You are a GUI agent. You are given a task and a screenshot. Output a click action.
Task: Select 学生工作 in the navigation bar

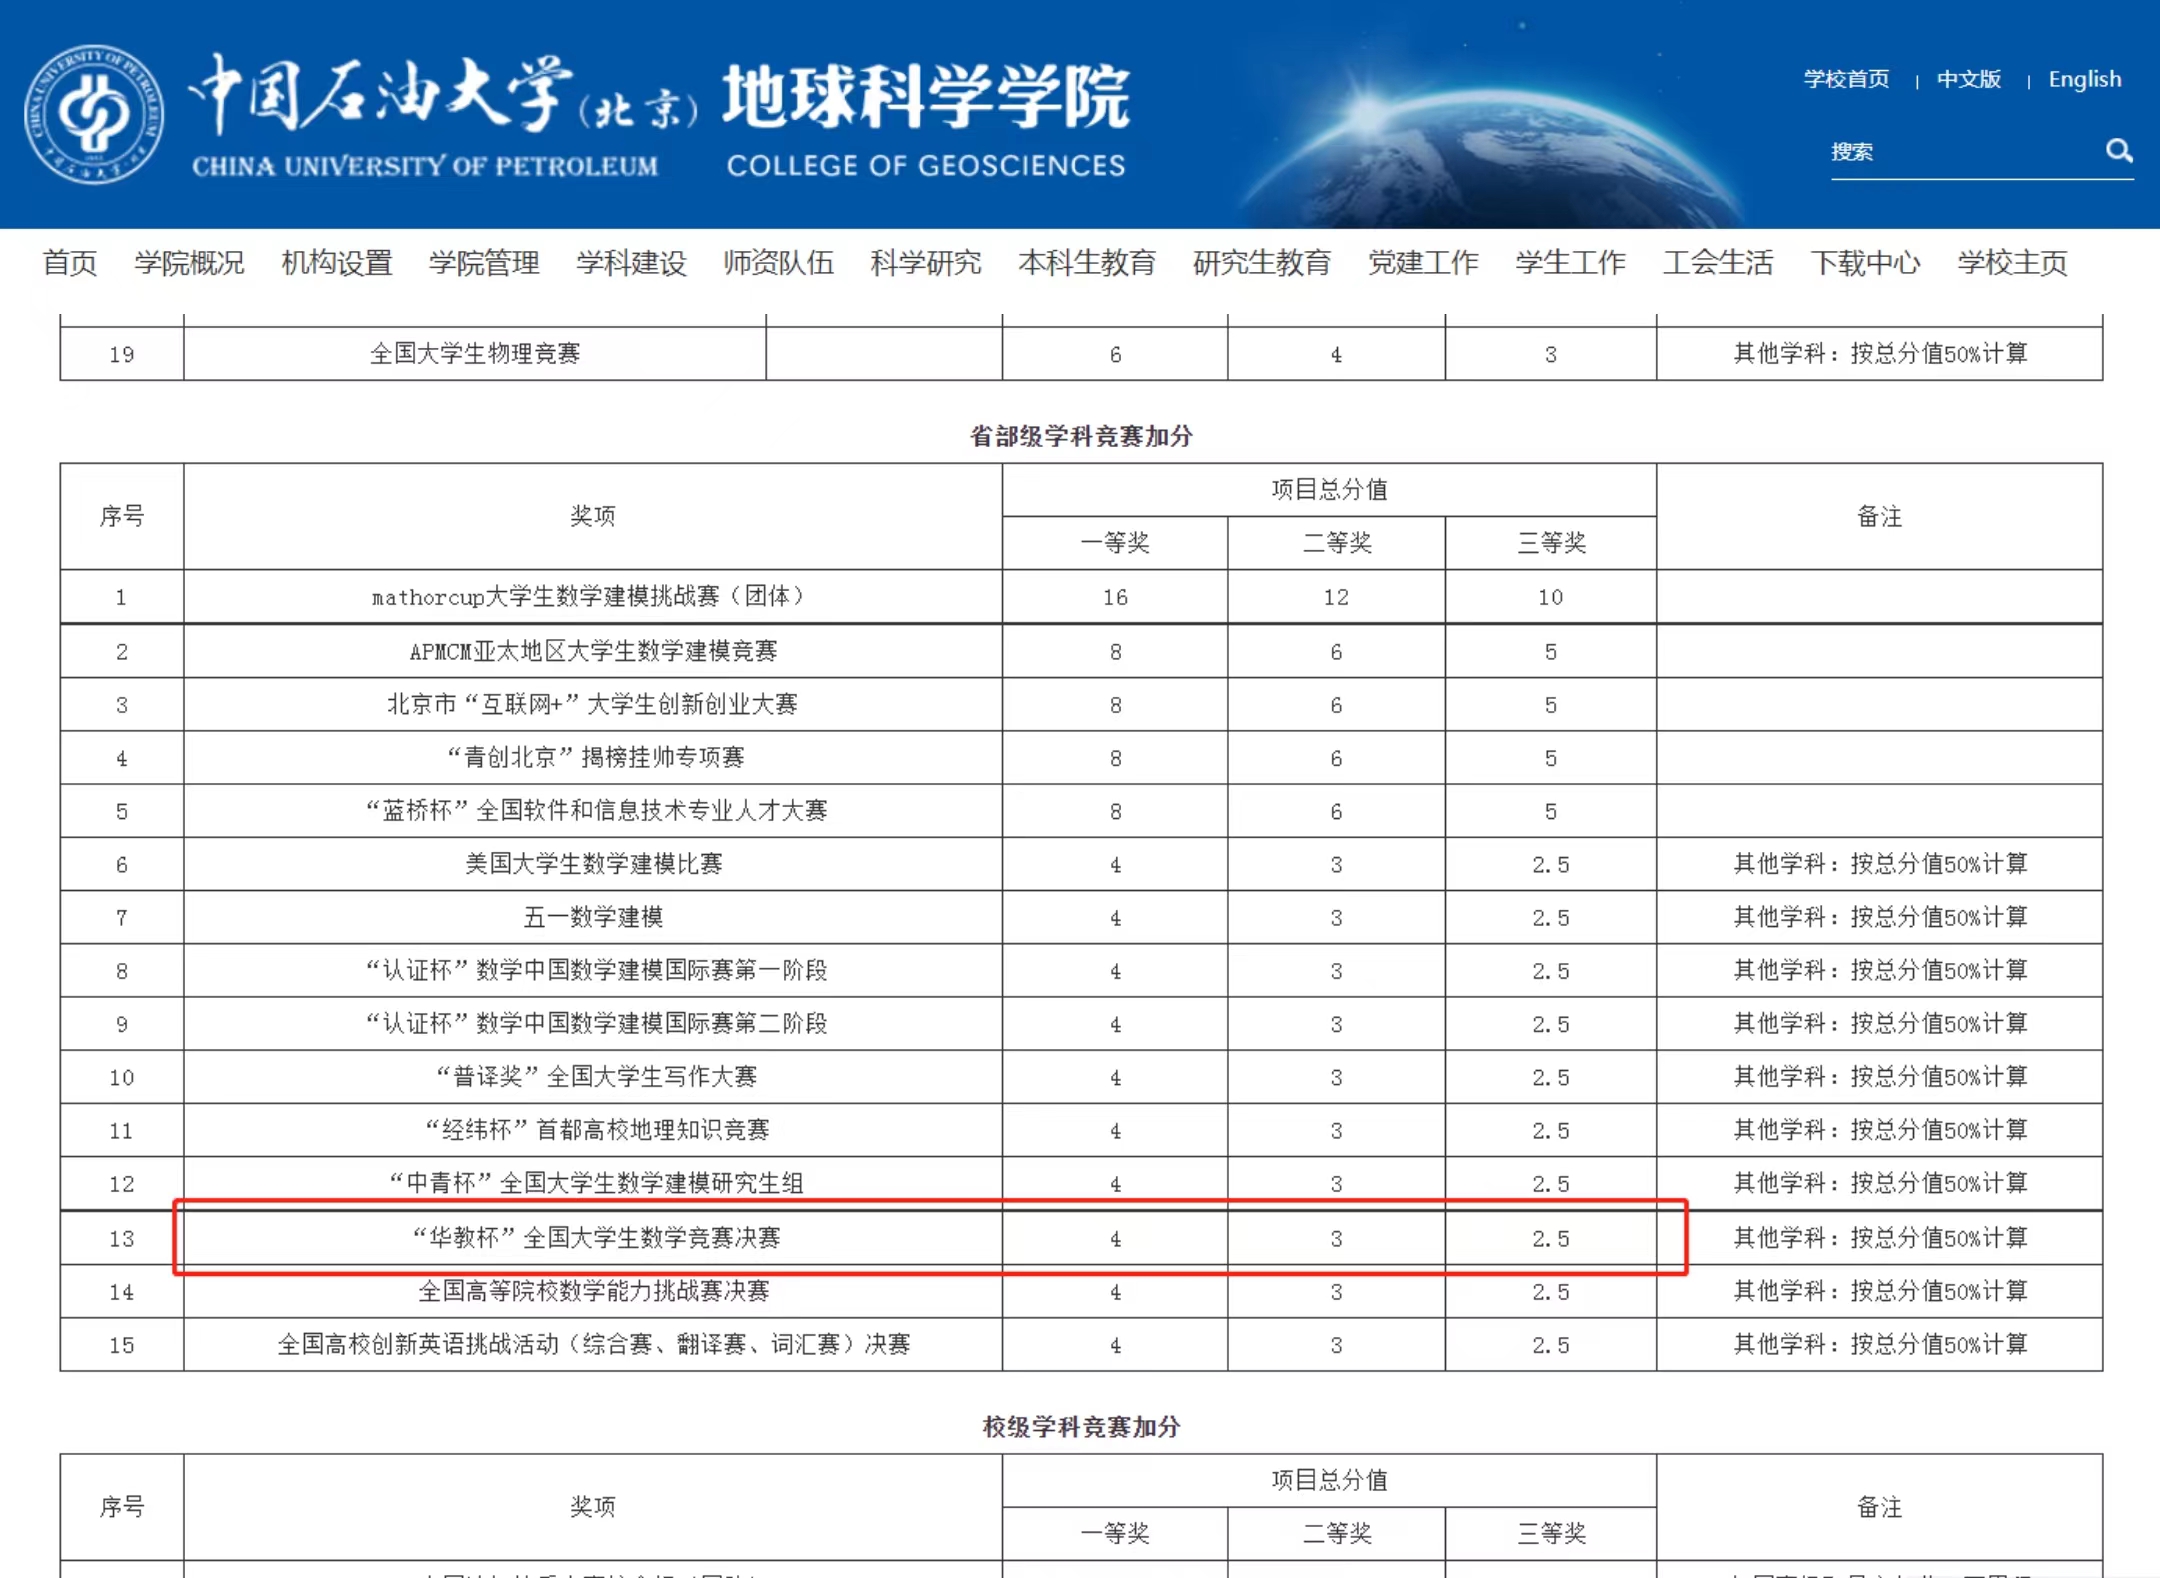pyautogui.click(x=1568, y=263)
